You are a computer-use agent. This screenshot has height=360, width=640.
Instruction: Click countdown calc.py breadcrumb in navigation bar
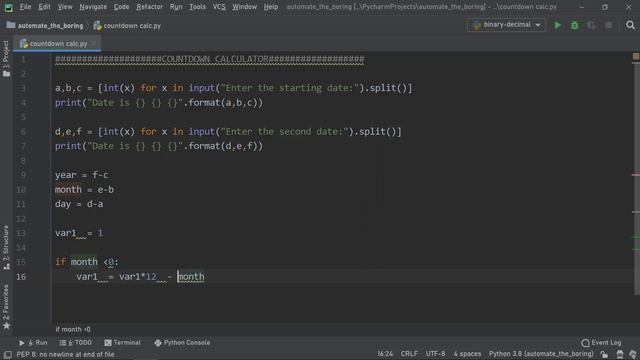click(x=127, y=26)
